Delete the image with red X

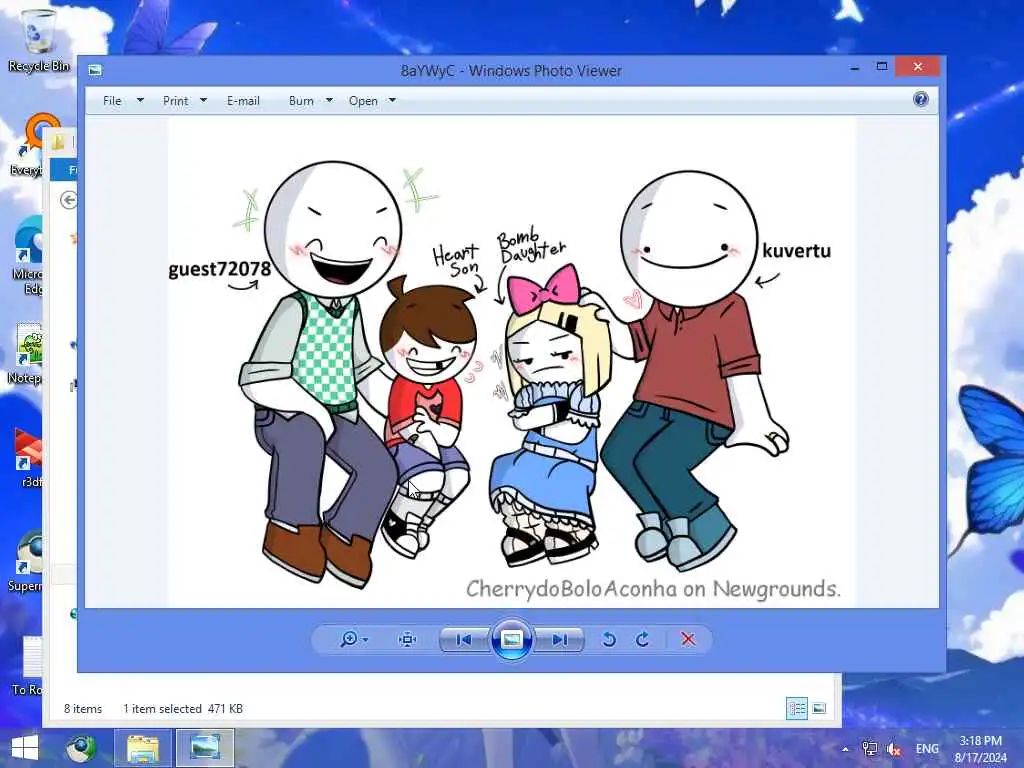click(688, 639)
